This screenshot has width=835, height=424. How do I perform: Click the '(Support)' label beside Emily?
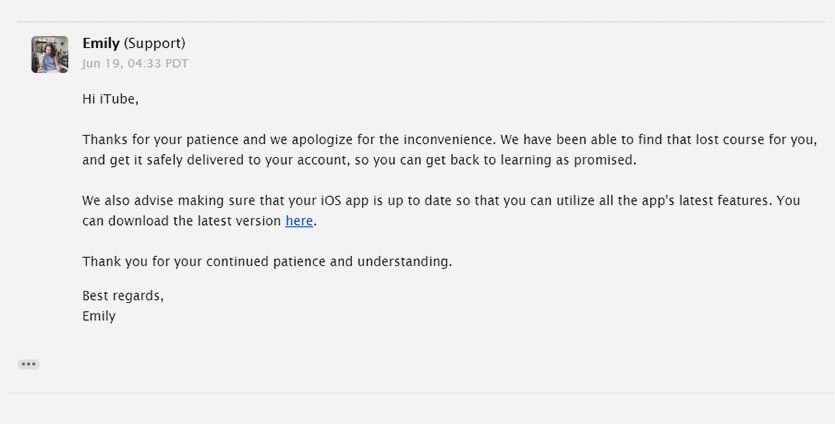click(x=155, y=43)
